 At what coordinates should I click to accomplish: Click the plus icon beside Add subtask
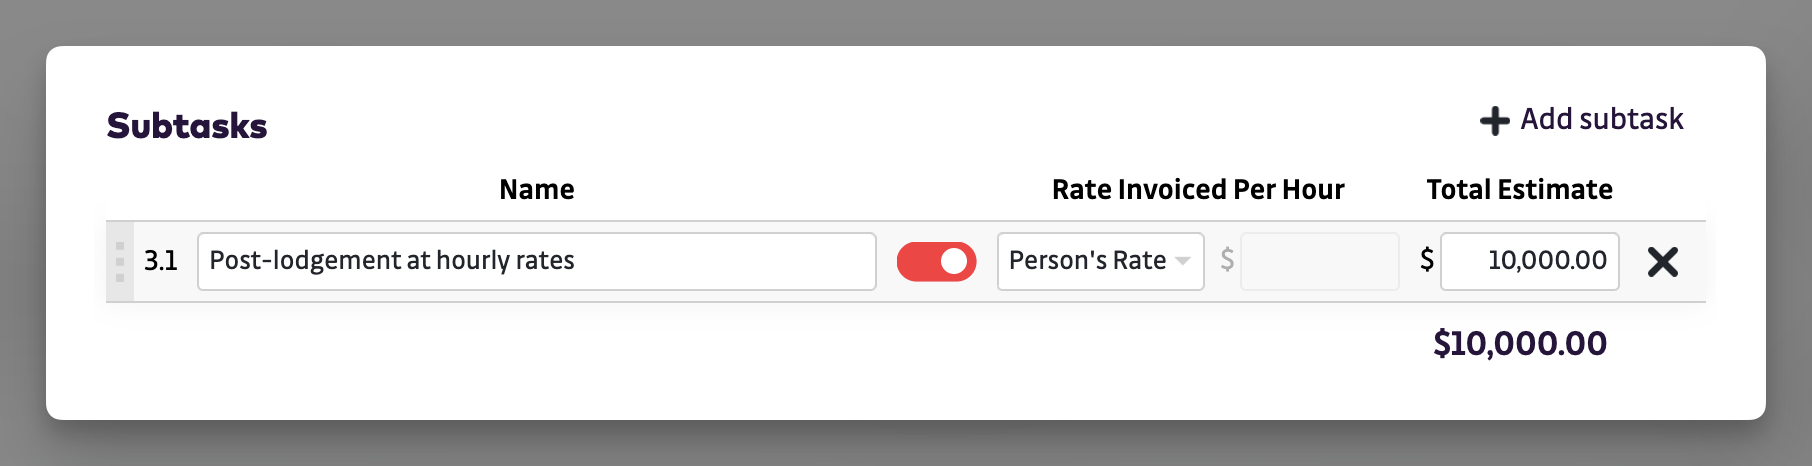pos(1494,121)
